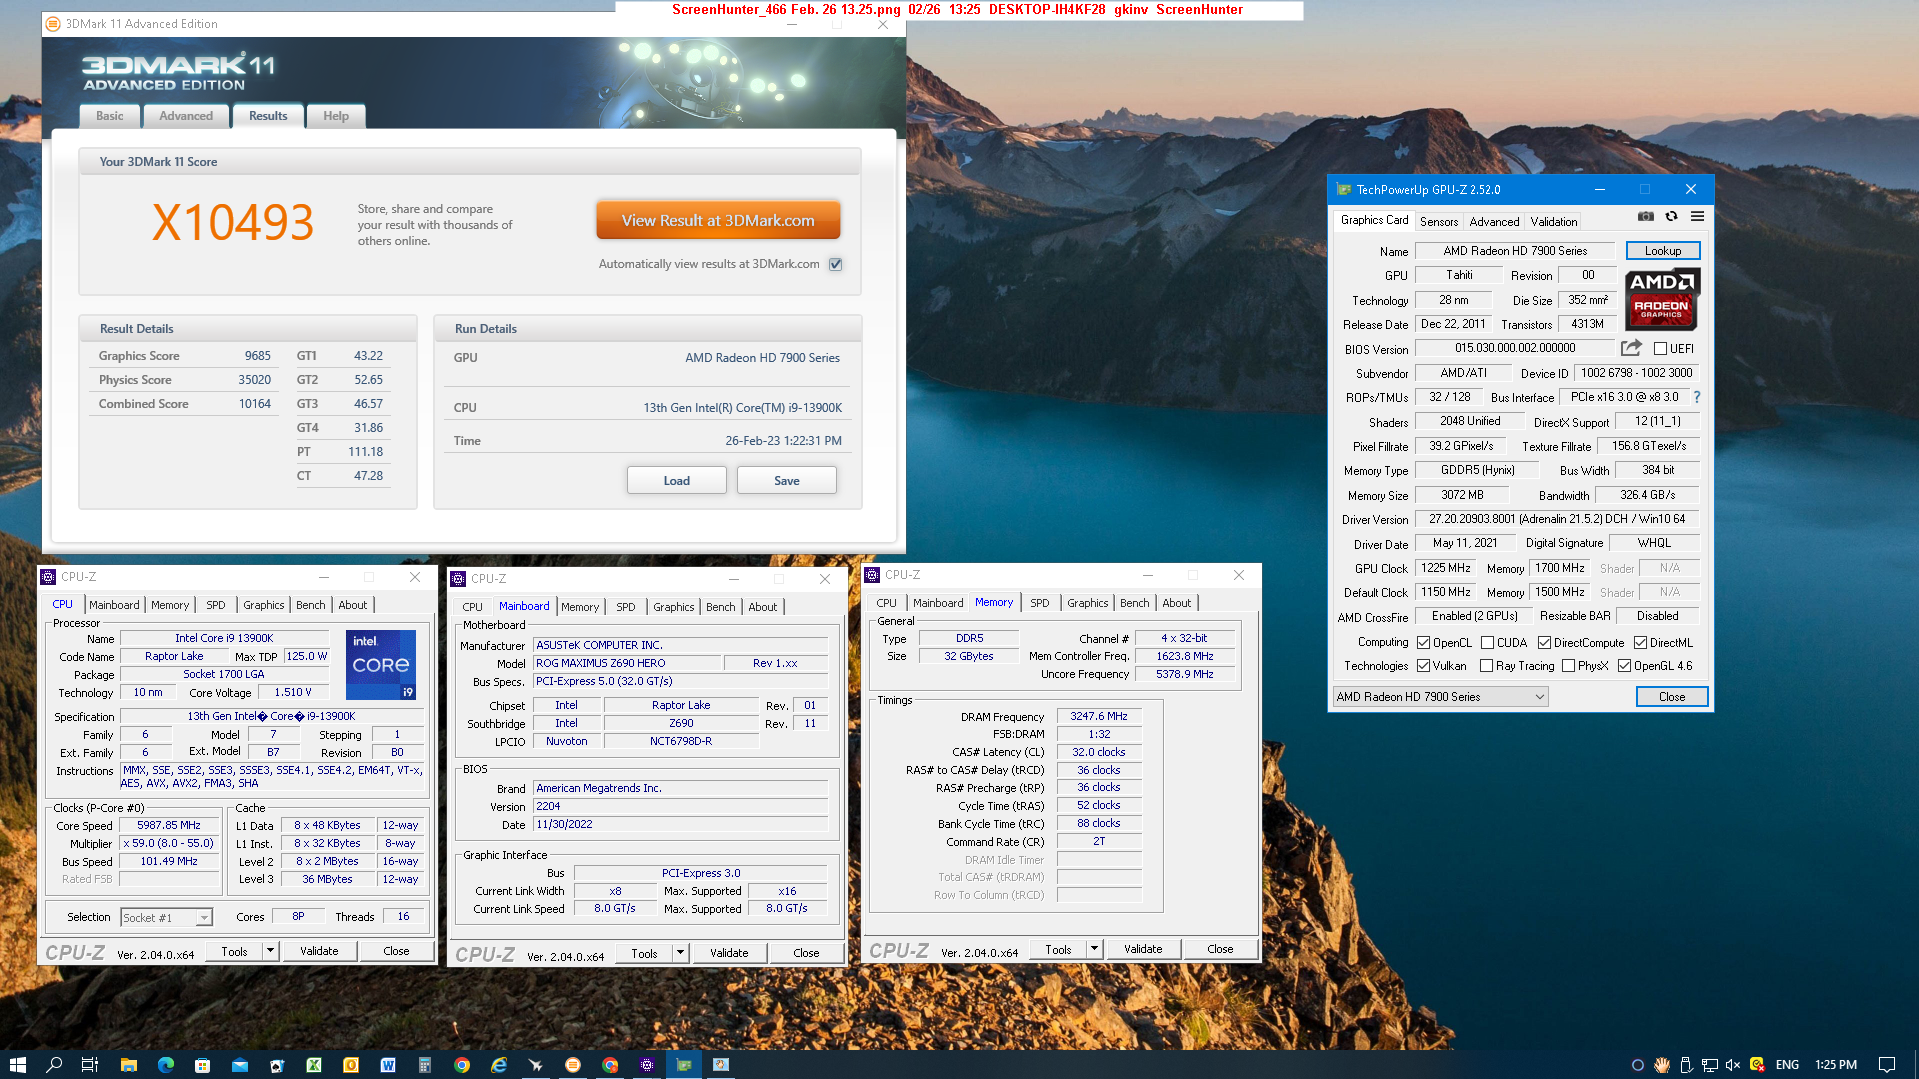Viewport: 1919px width, 1079px height.
Task: Toggle the DirectCompute checkbox
Action: tap(1544, 643)
